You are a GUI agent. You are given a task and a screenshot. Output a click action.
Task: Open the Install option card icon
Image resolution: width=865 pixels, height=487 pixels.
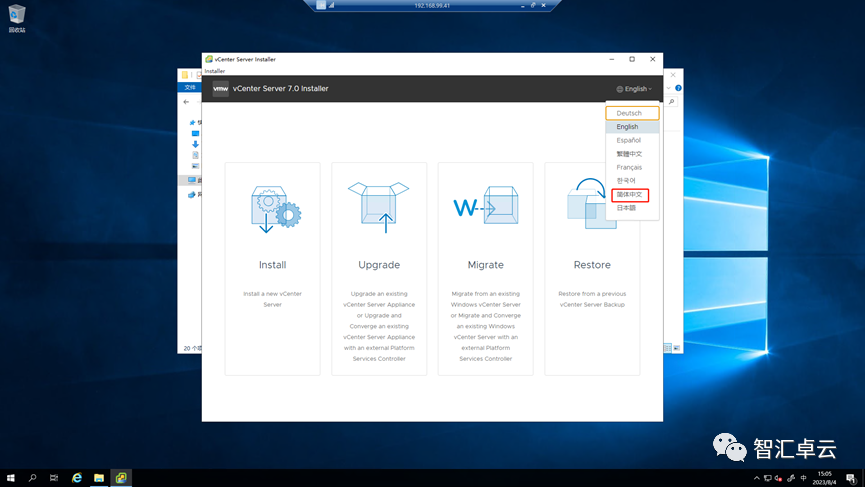point(276,209)
